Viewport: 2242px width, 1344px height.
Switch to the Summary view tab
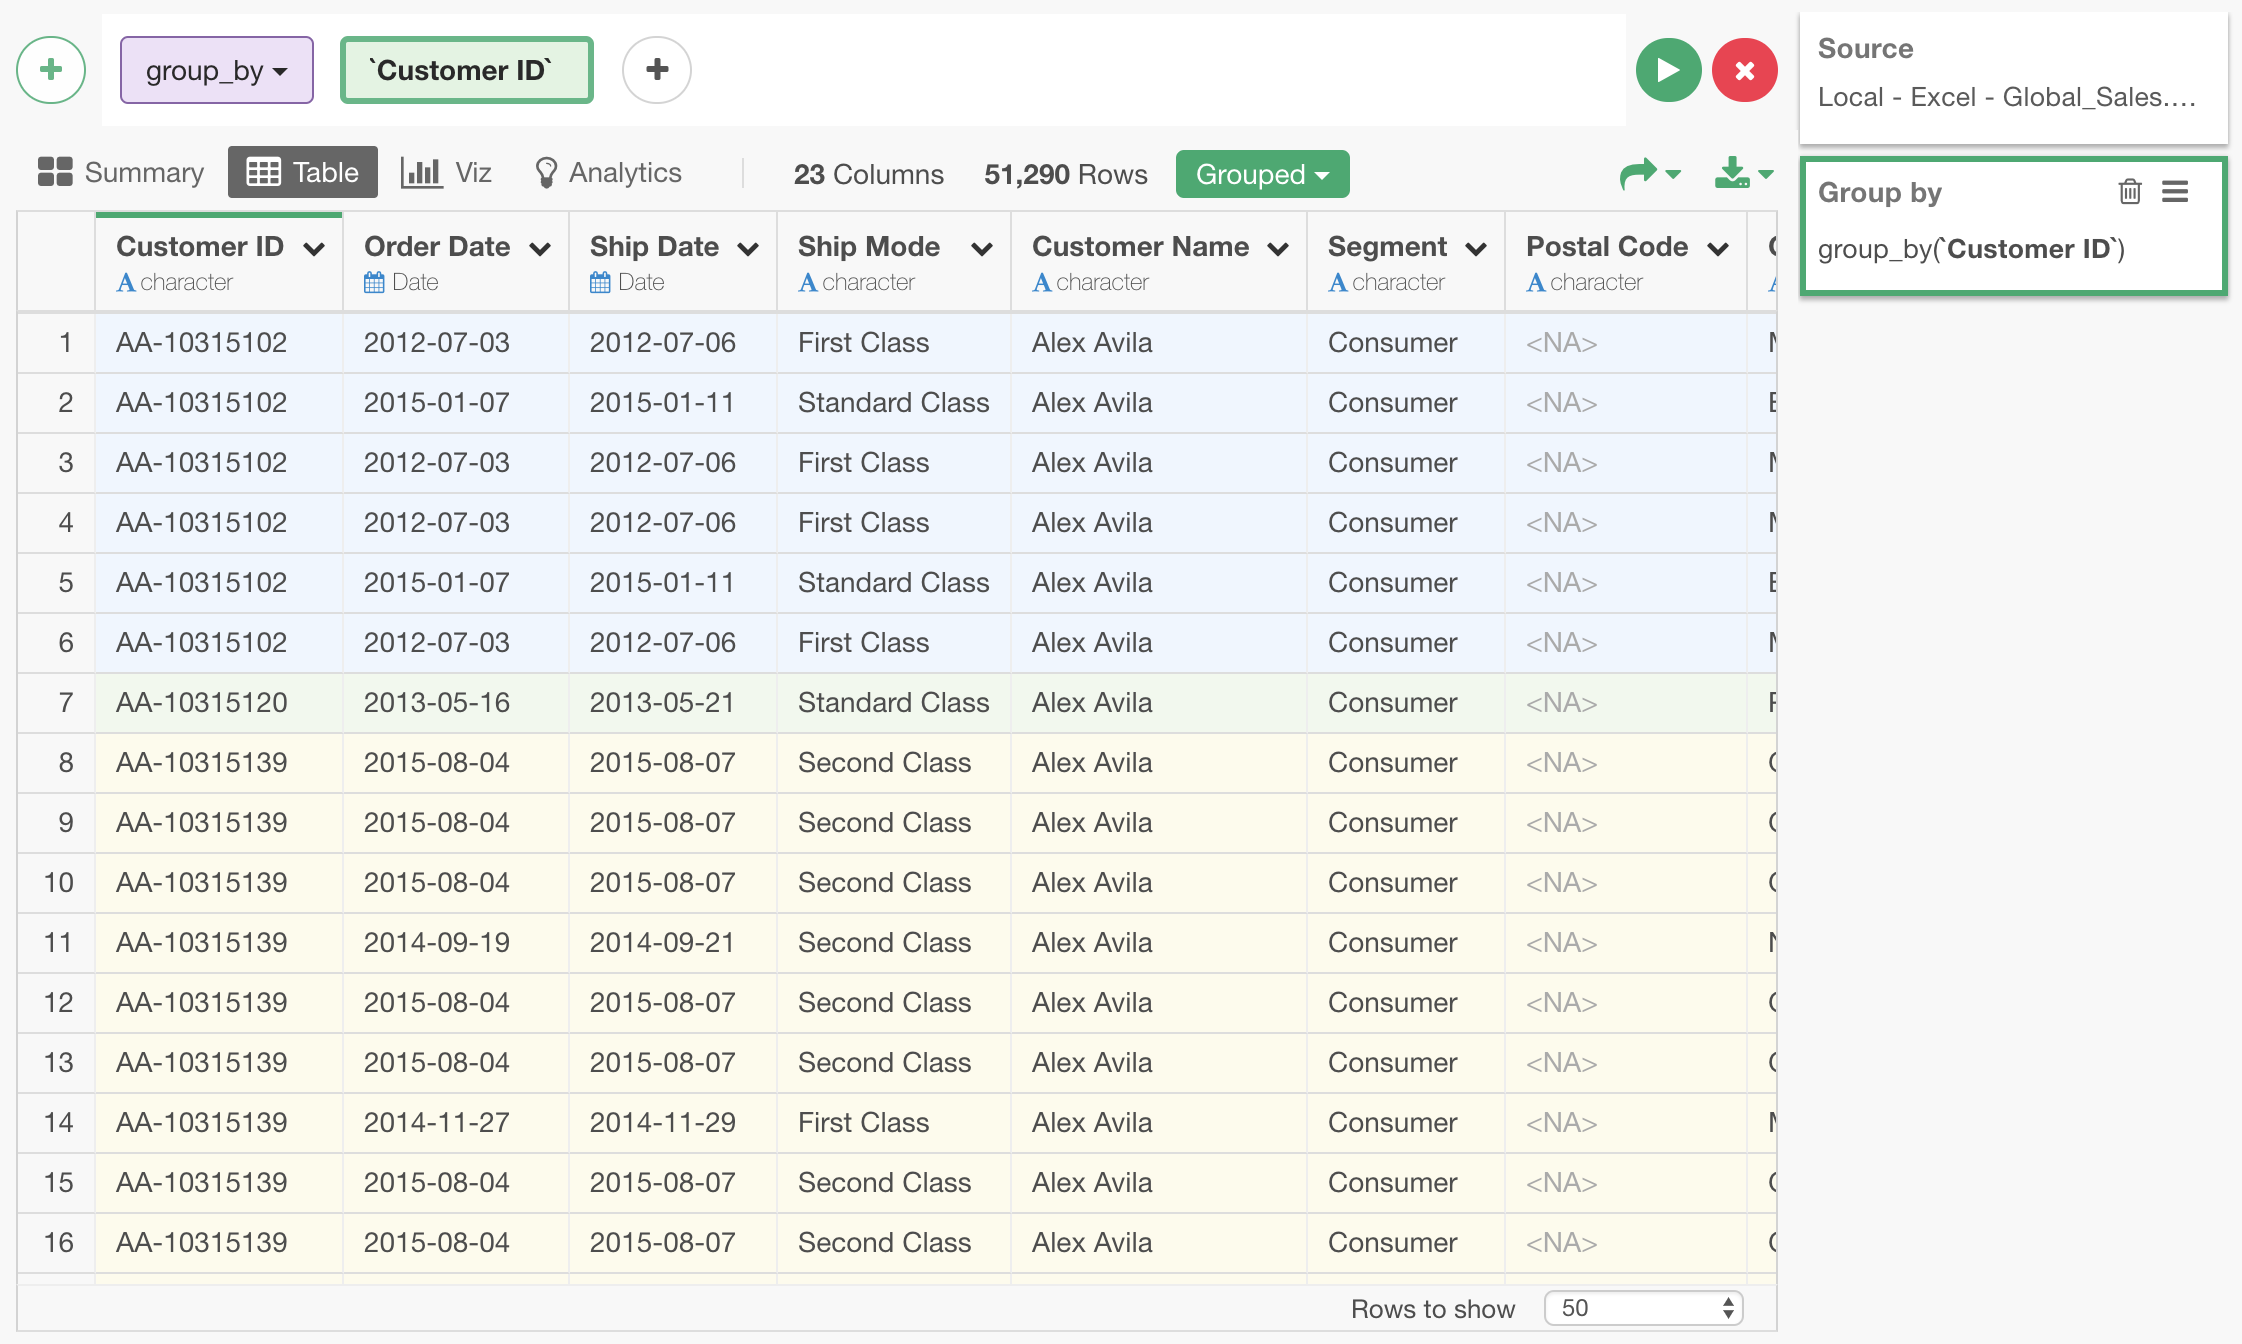coord(121,172)
